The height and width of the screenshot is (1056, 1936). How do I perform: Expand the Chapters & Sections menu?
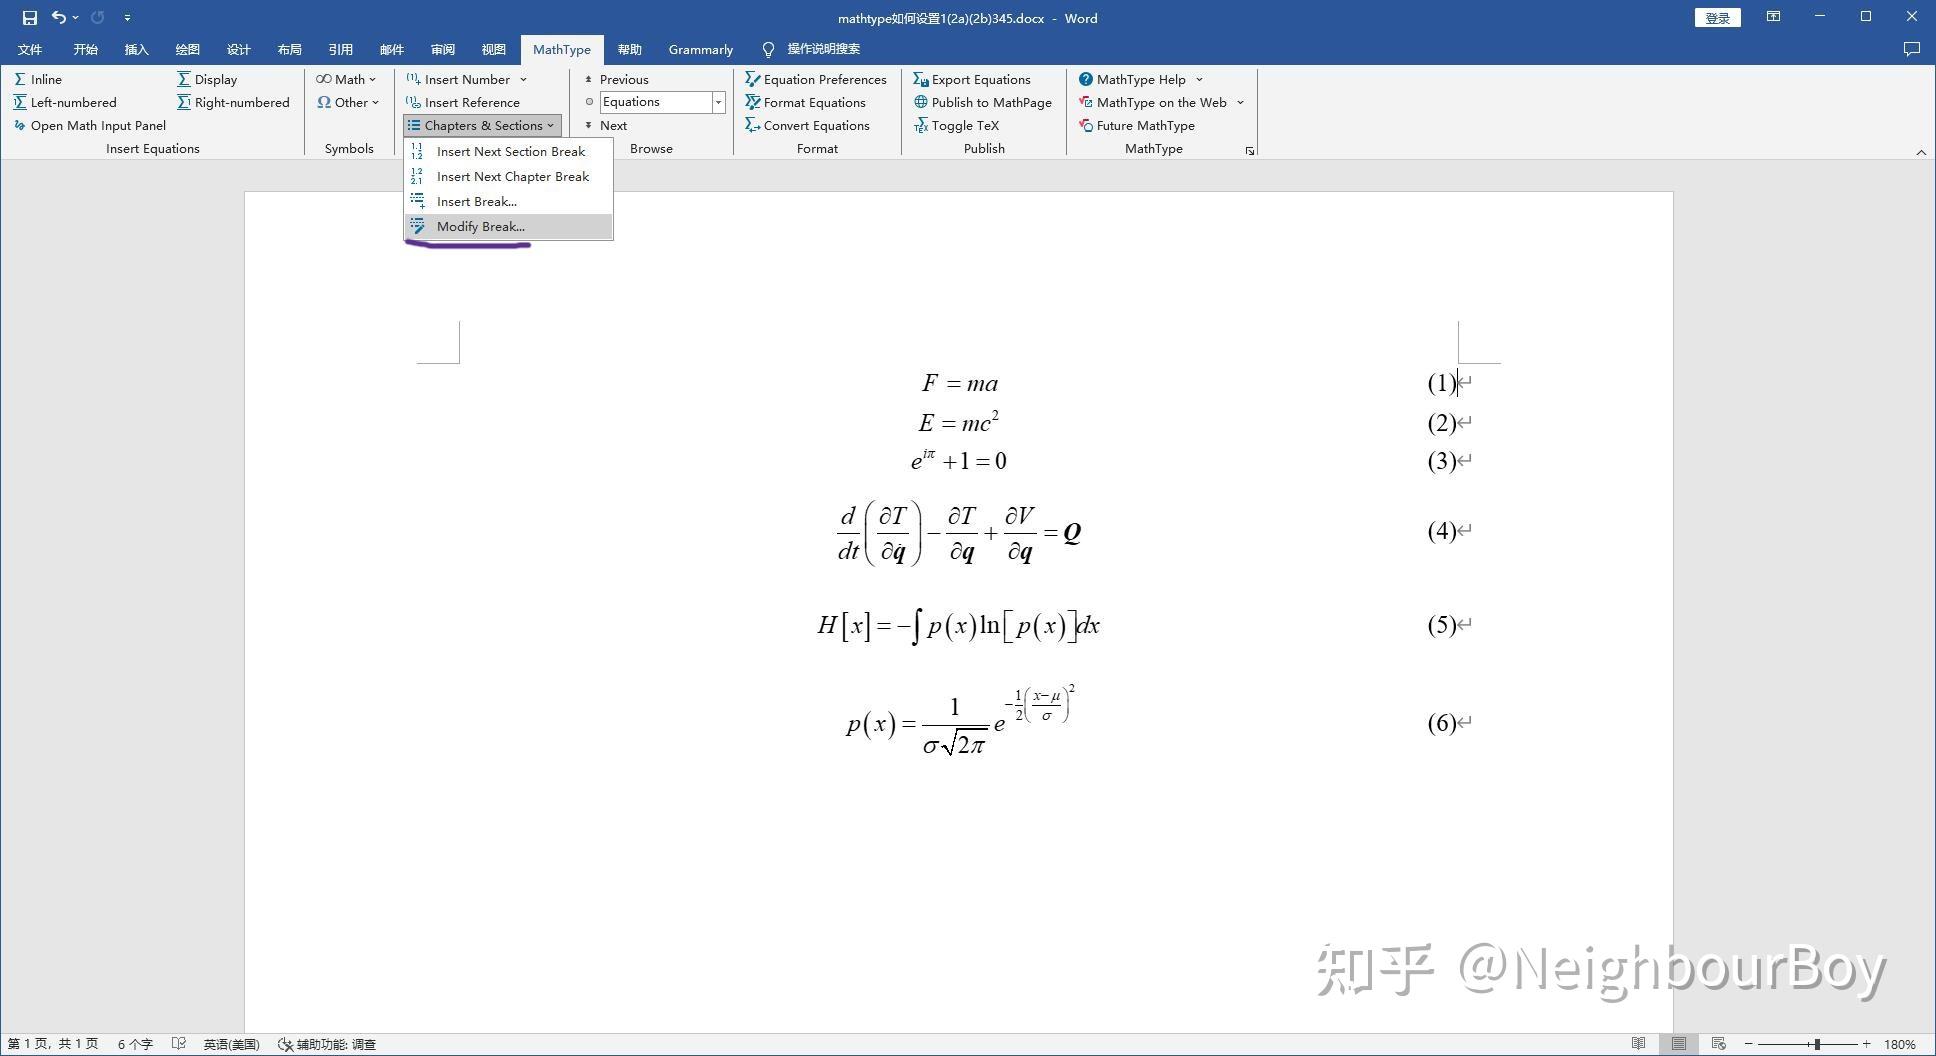(x=481, y=125)
